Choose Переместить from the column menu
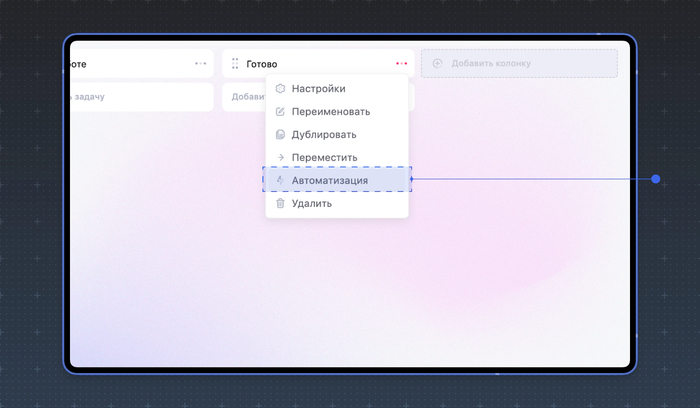 pos(324,157)
